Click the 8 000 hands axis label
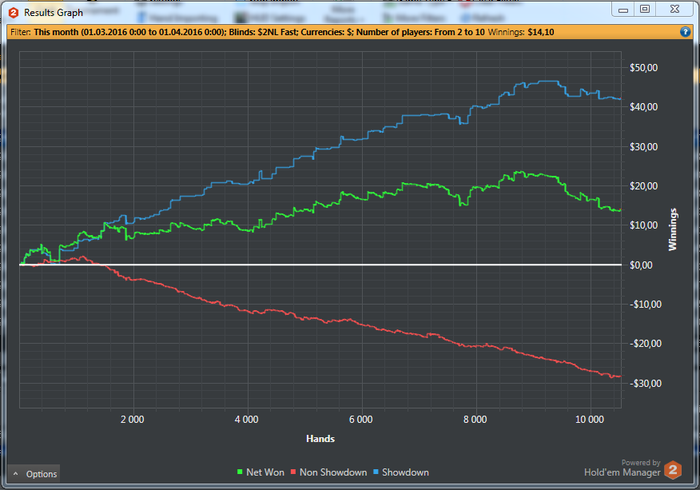 [475, 419]
